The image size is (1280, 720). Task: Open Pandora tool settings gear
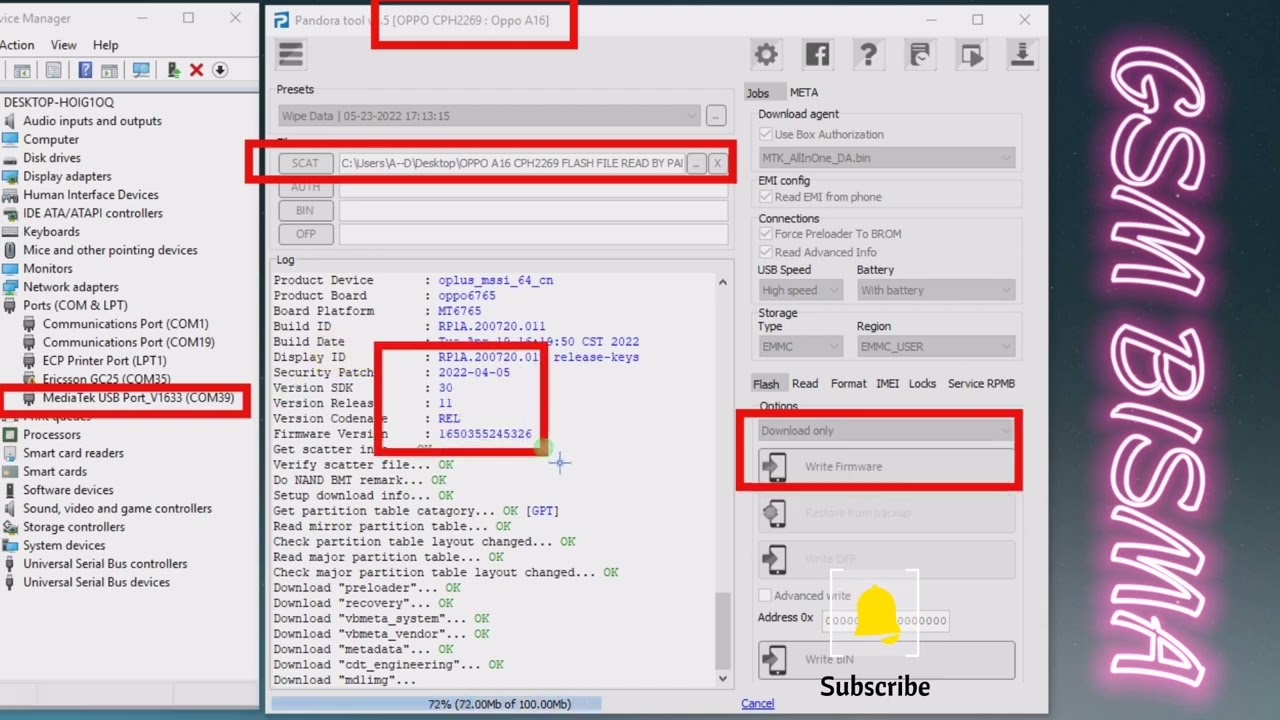766,54
